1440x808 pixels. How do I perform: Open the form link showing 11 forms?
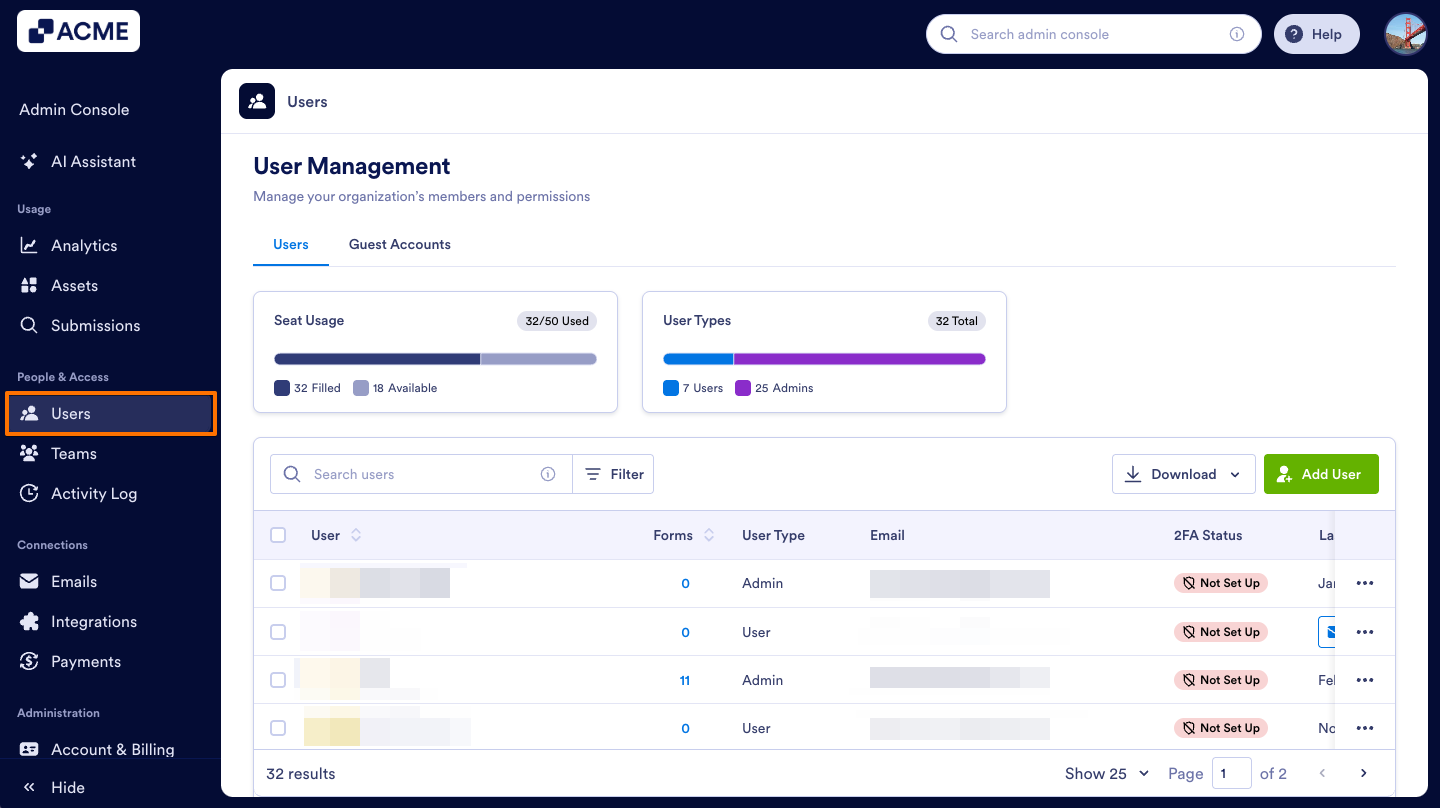point(685,680)
